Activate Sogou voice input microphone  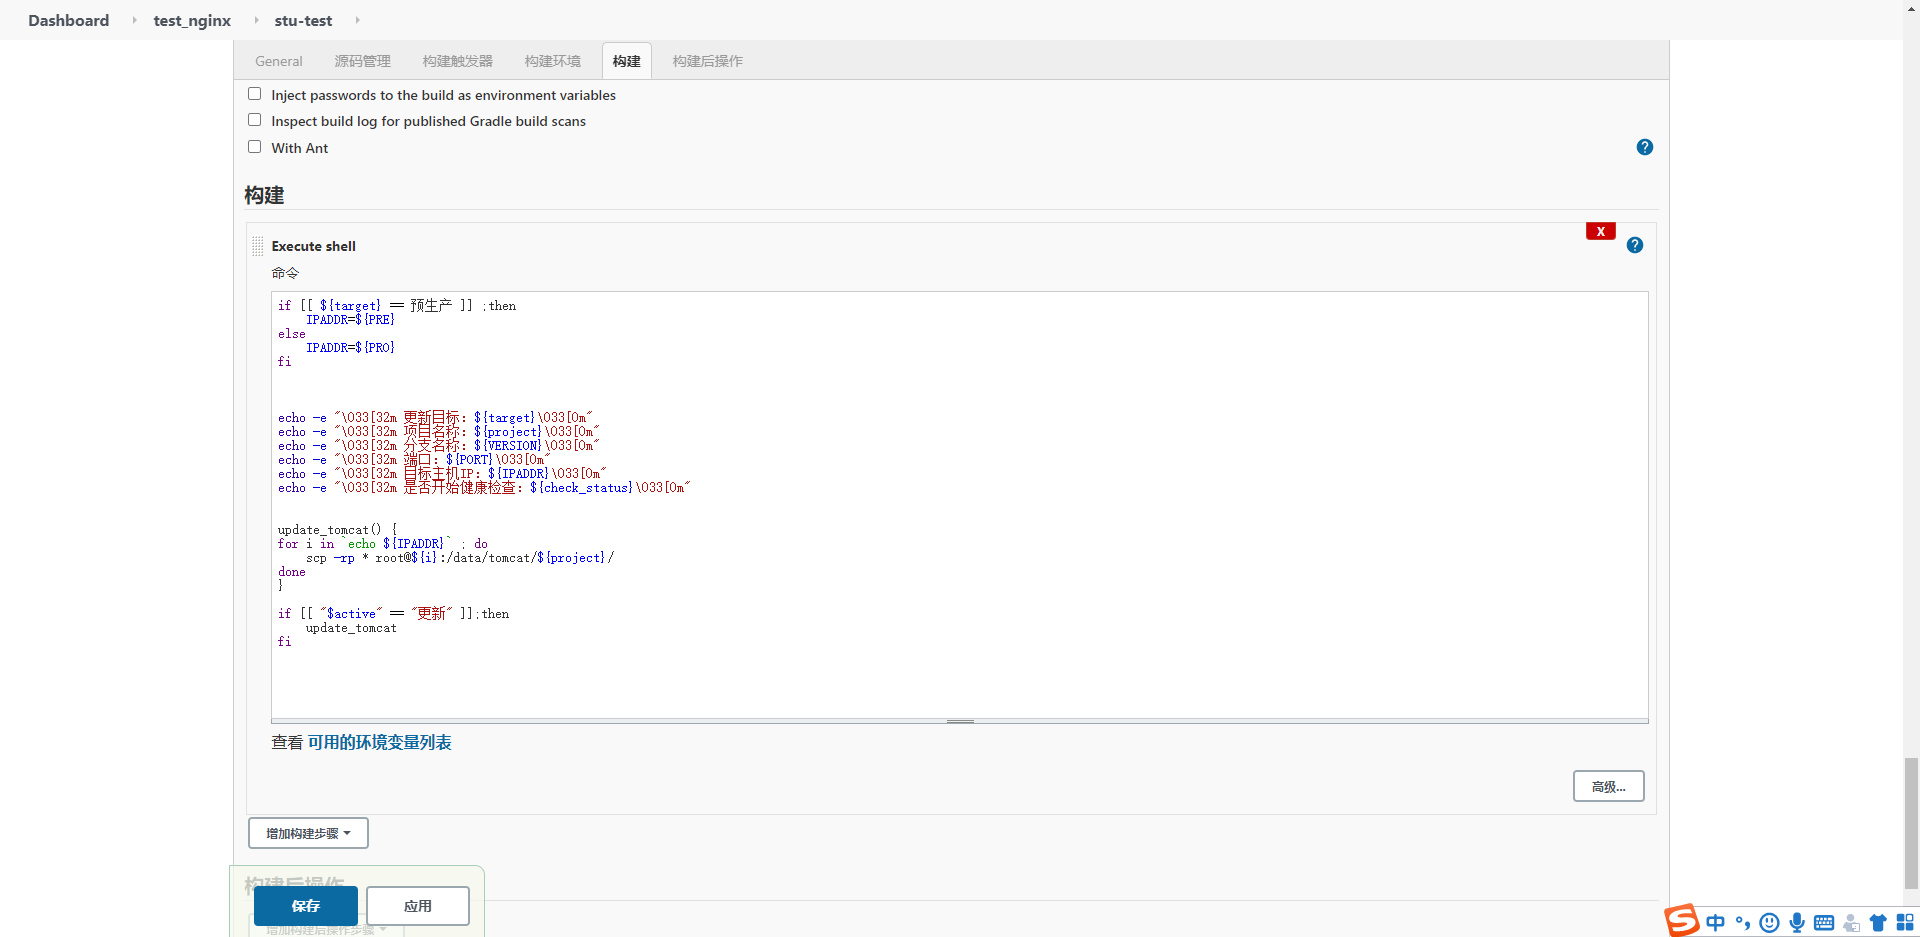(1797, 922)
